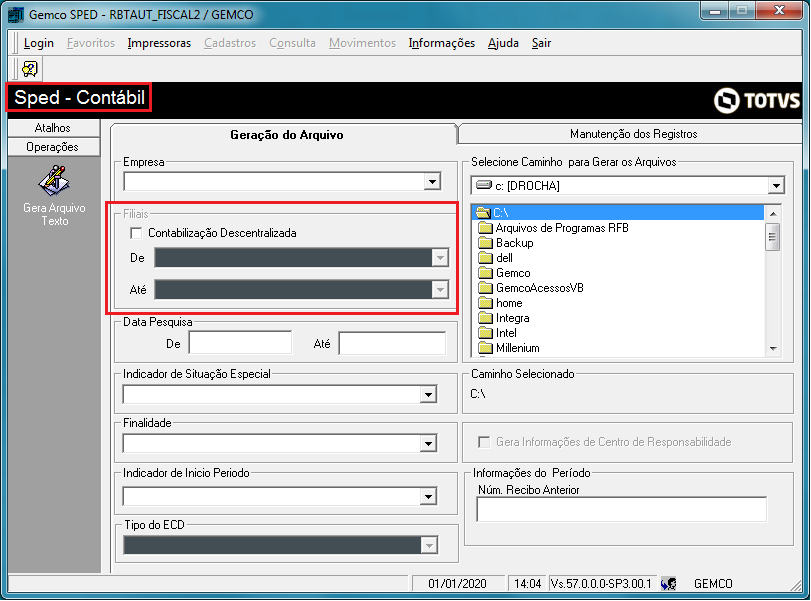Viewport: 811px width, 601px height.
Task: Click the folder list scrollbar thumb
Action: pyautogui.click(x=773, y=237)
